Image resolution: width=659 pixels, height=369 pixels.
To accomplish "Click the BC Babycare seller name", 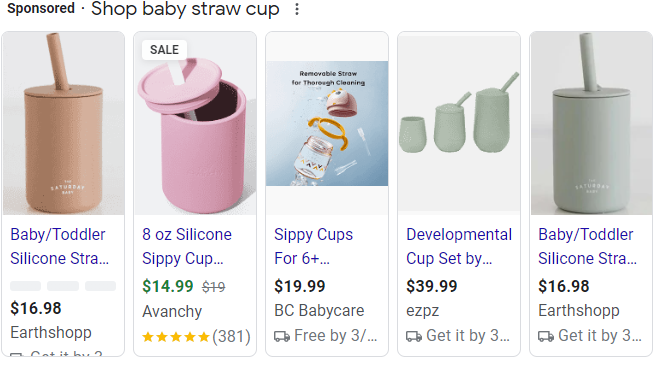I will tap(319, 311).
